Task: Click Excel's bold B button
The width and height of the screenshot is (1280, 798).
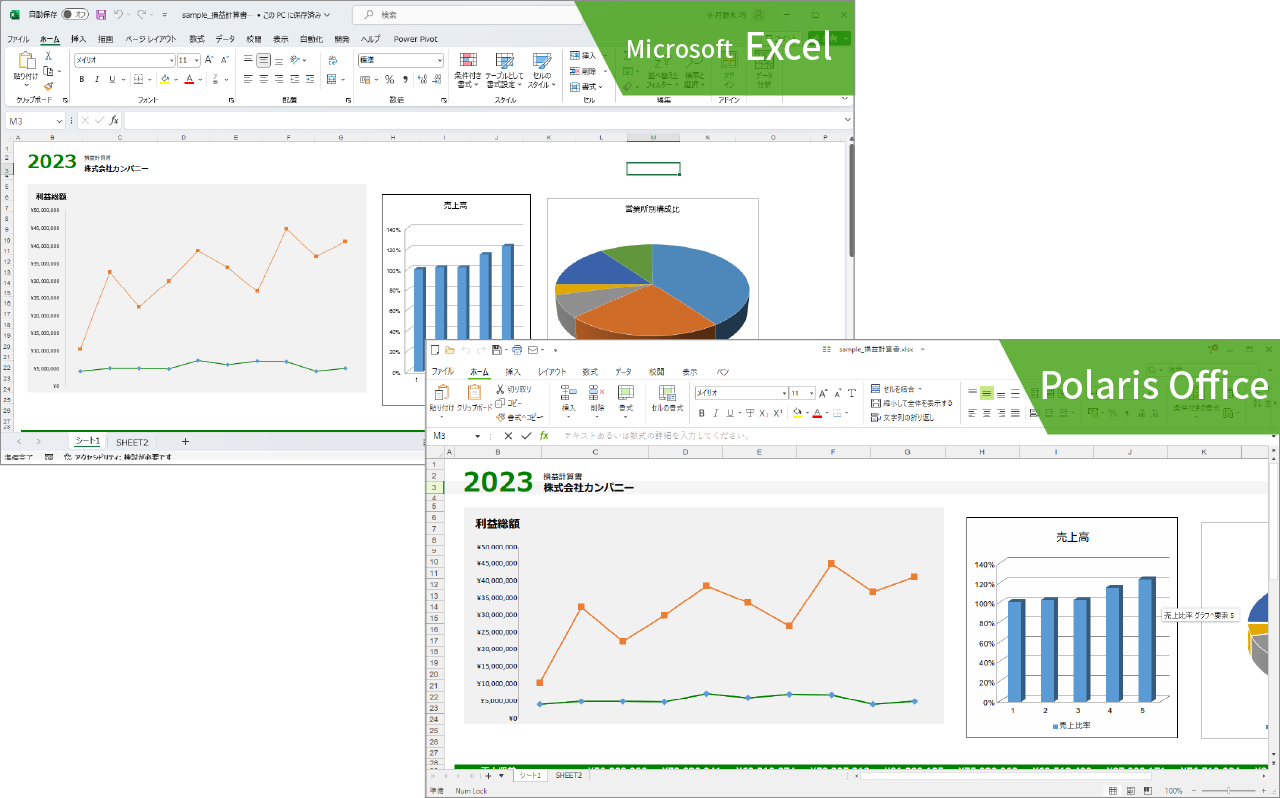Action: coord(81,80)
